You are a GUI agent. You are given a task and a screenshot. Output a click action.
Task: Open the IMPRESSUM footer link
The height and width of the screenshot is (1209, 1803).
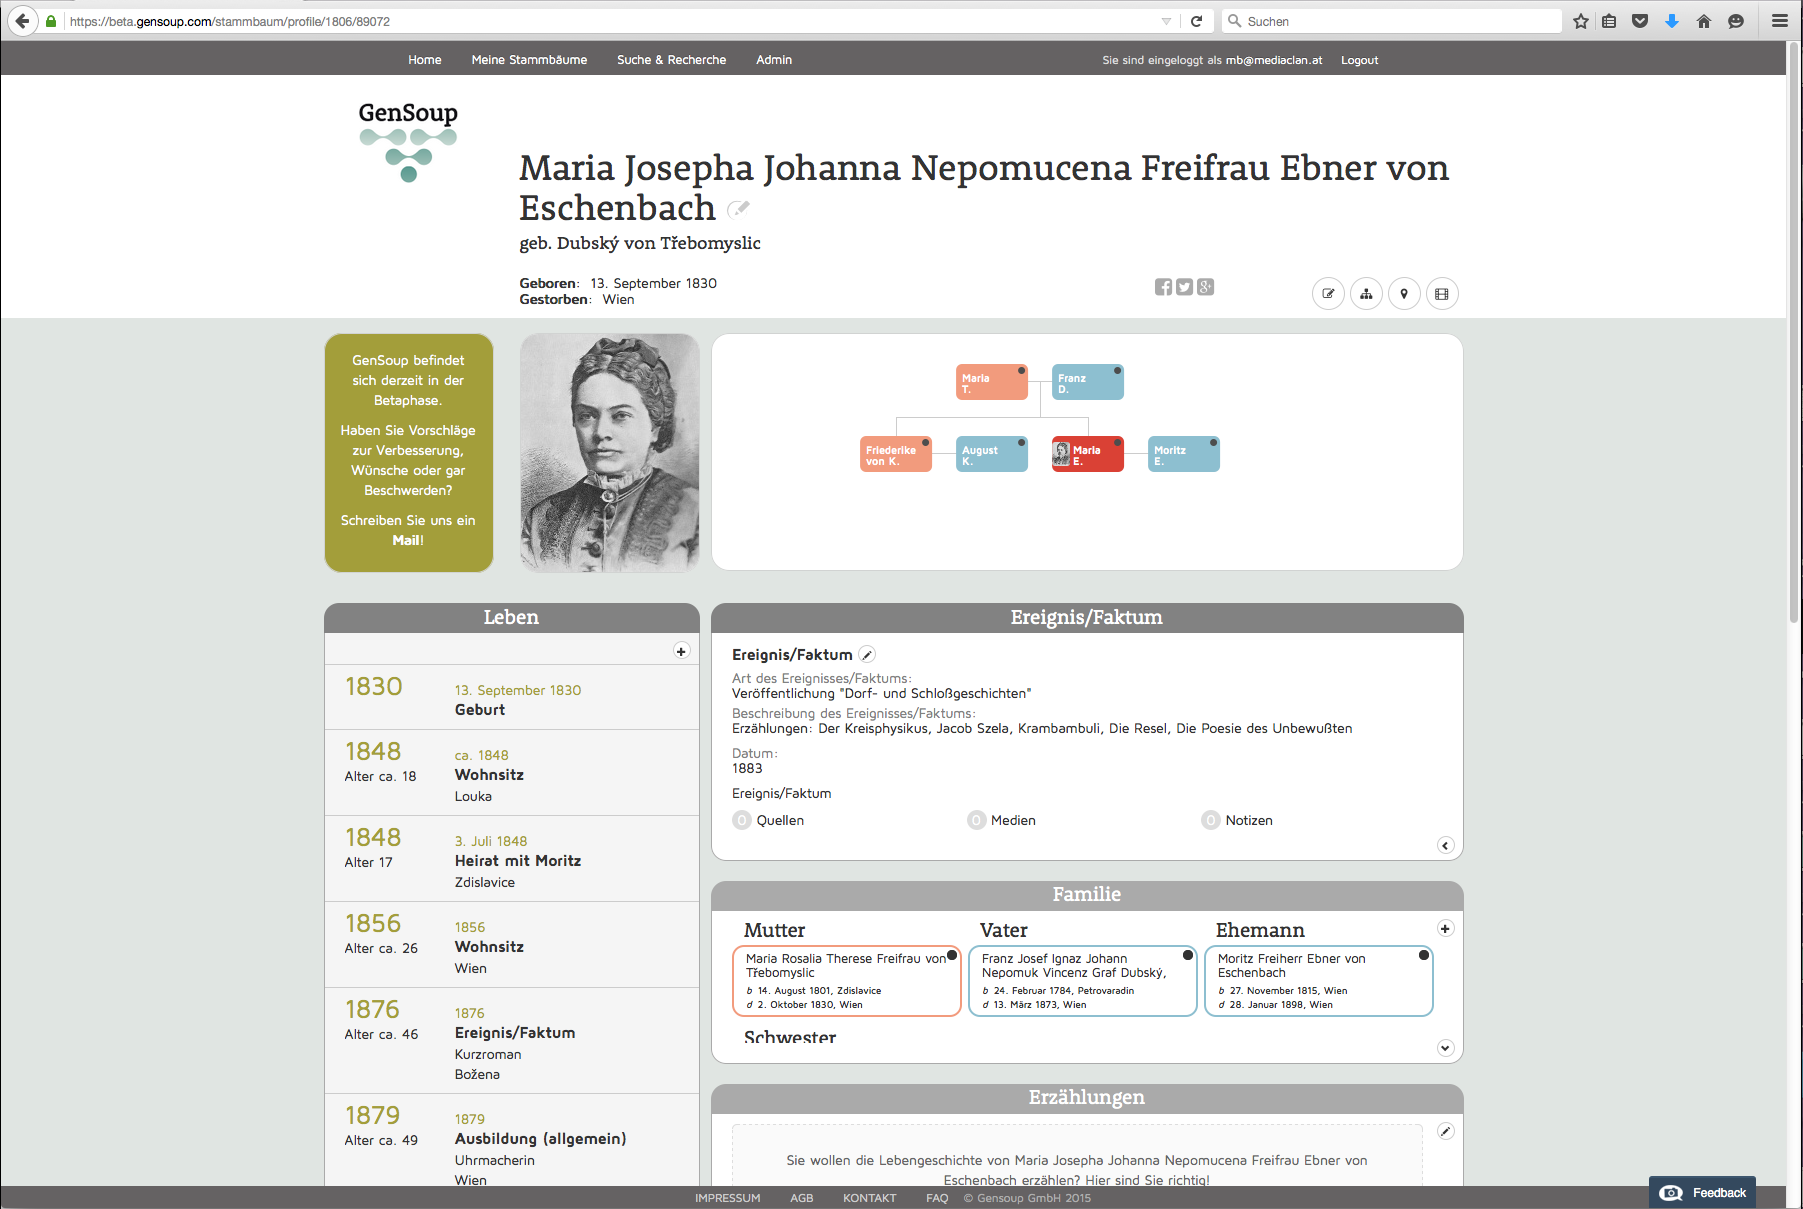tap(727, 1198)
